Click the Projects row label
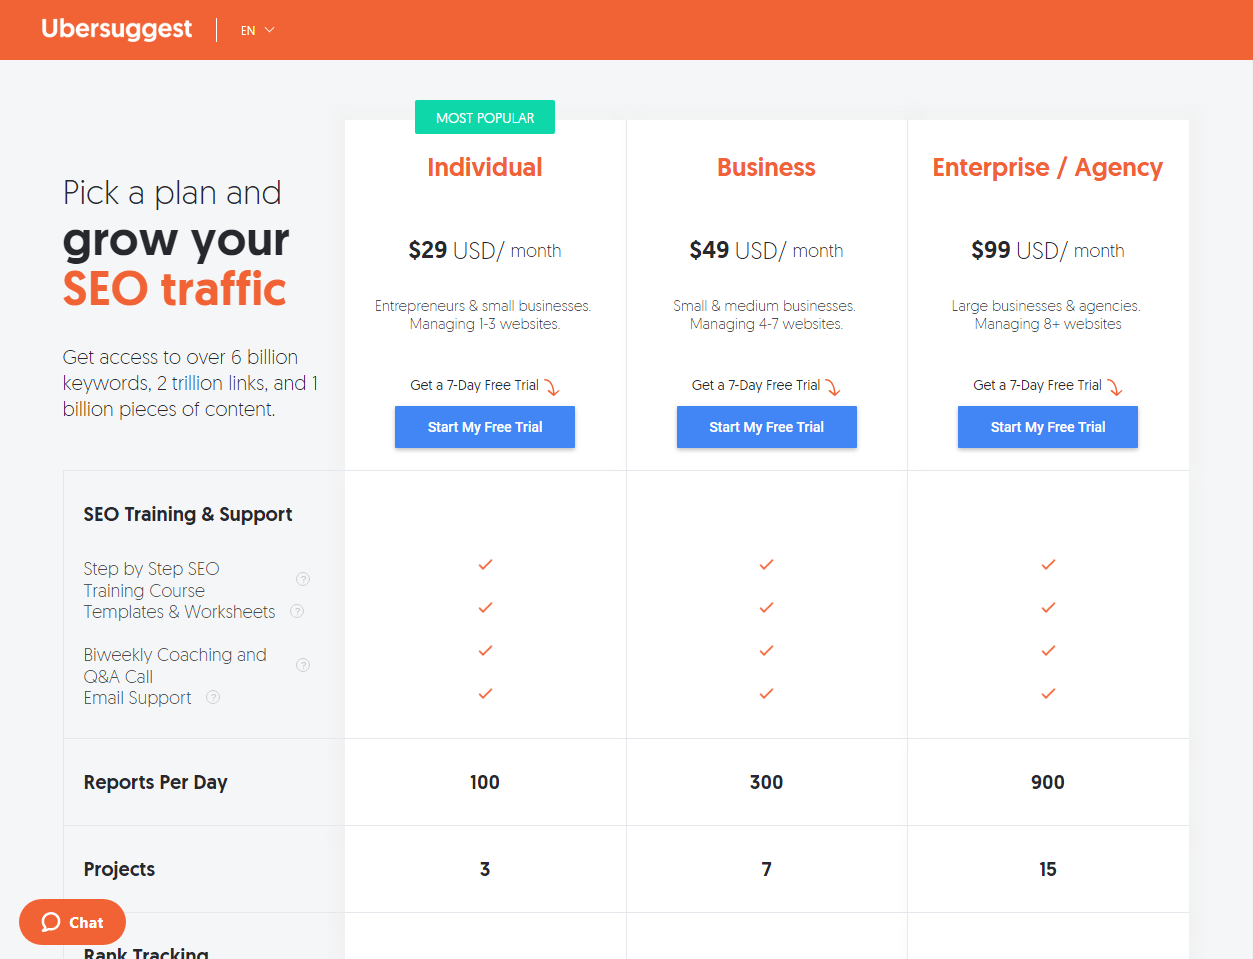The image size is (1253, 959). click(x=119, y=869)
